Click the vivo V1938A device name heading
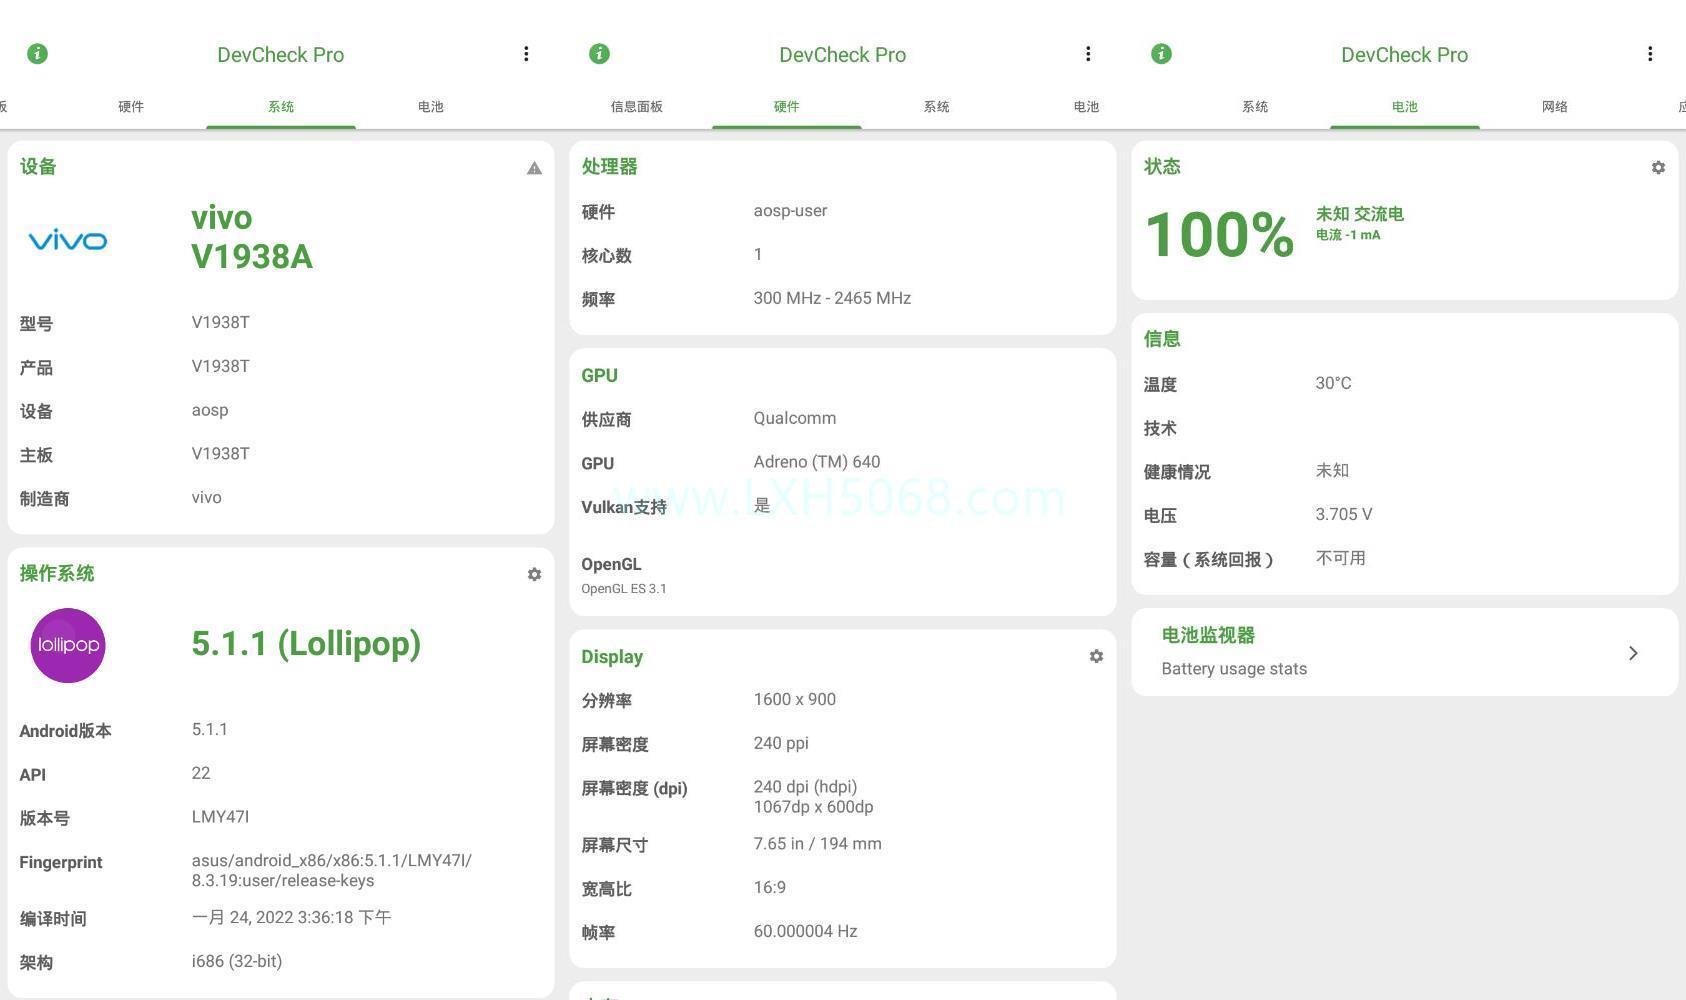 252,237
